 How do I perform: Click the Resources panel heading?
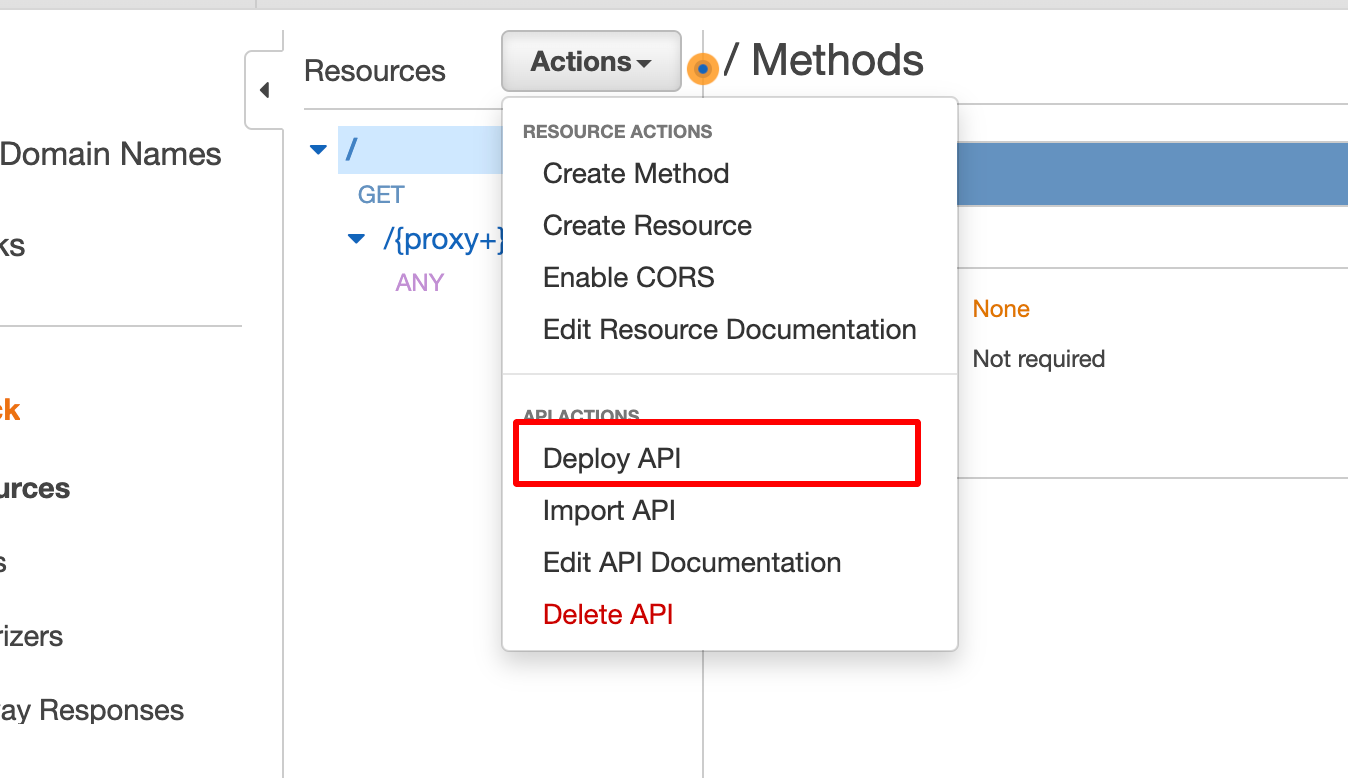click(375, 72)
